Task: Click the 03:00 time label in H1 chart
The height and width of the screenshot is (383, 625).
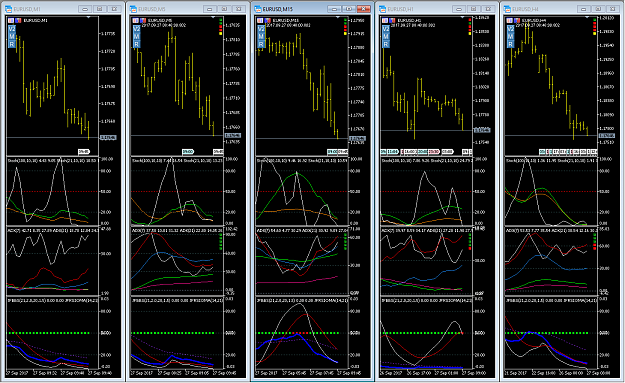Action: pos(448,151)
